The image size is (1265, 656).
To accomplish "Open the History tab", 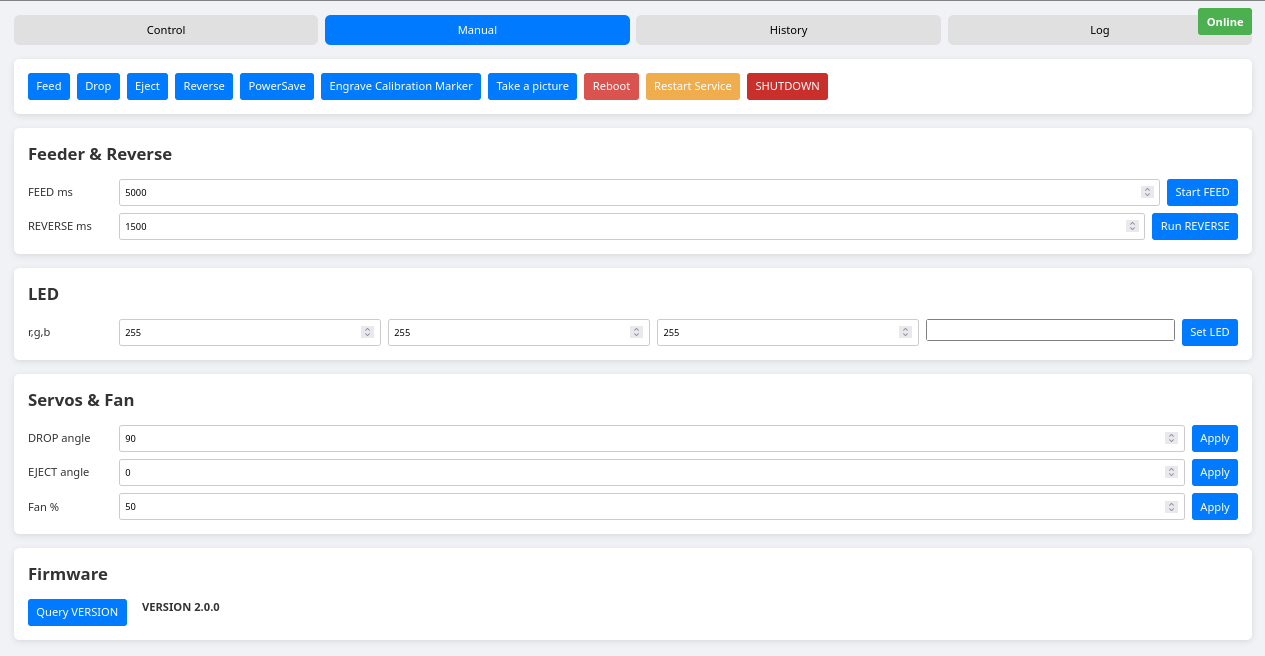I will [x=787, y=30].
